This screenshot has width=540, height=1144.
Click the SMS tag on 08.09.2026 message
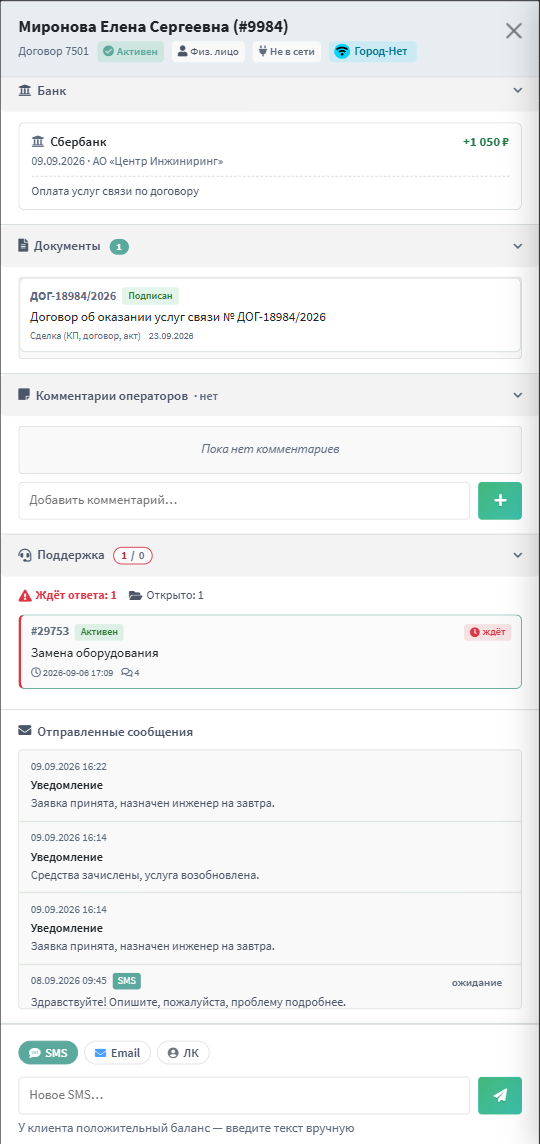127,981
